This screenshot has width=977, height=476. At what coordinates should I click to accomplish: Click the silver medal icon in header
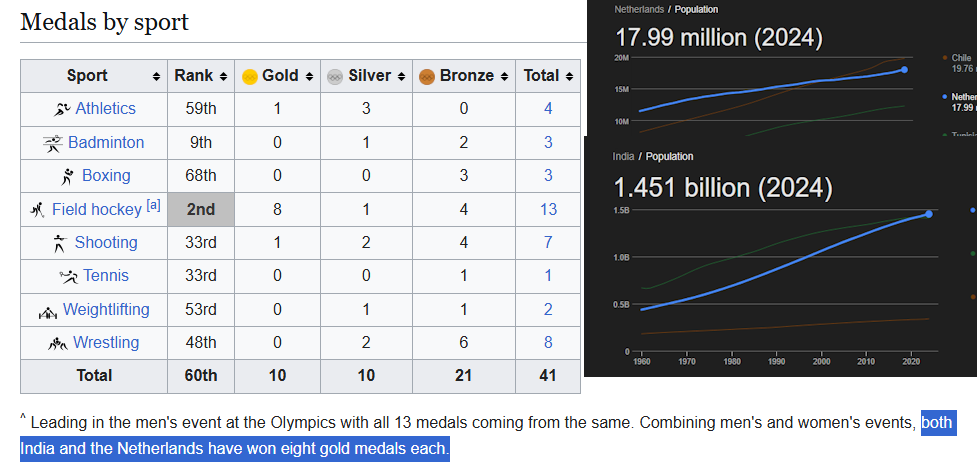[335, 76]
